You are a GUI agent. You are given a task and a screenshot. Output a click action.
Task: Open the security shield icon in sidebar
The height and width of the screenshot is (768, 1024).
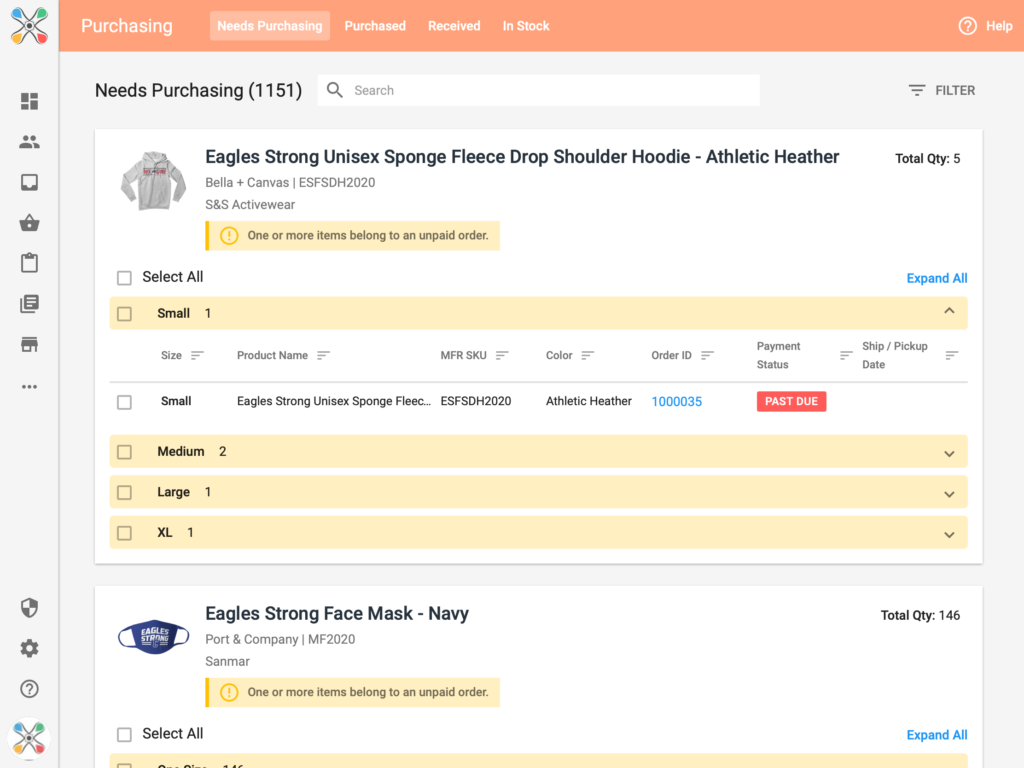coord(29,607)
